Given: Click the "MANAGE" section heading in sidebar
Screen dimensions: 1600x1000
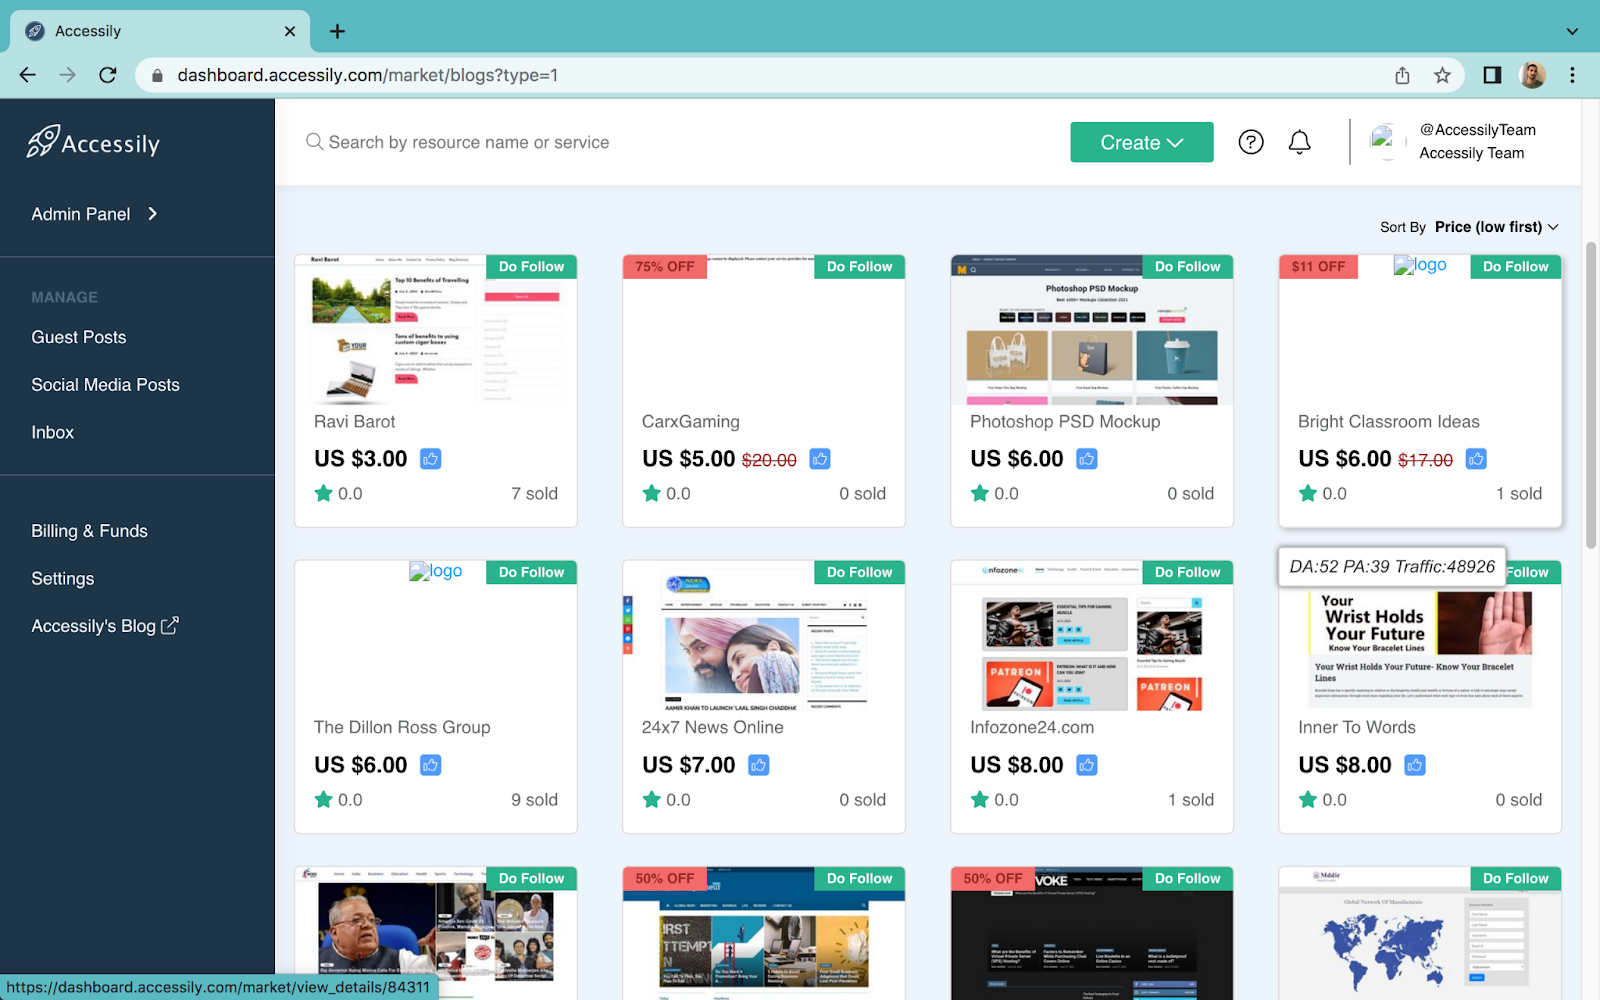Looking at the screenshot, I should (x=65, y=297).
